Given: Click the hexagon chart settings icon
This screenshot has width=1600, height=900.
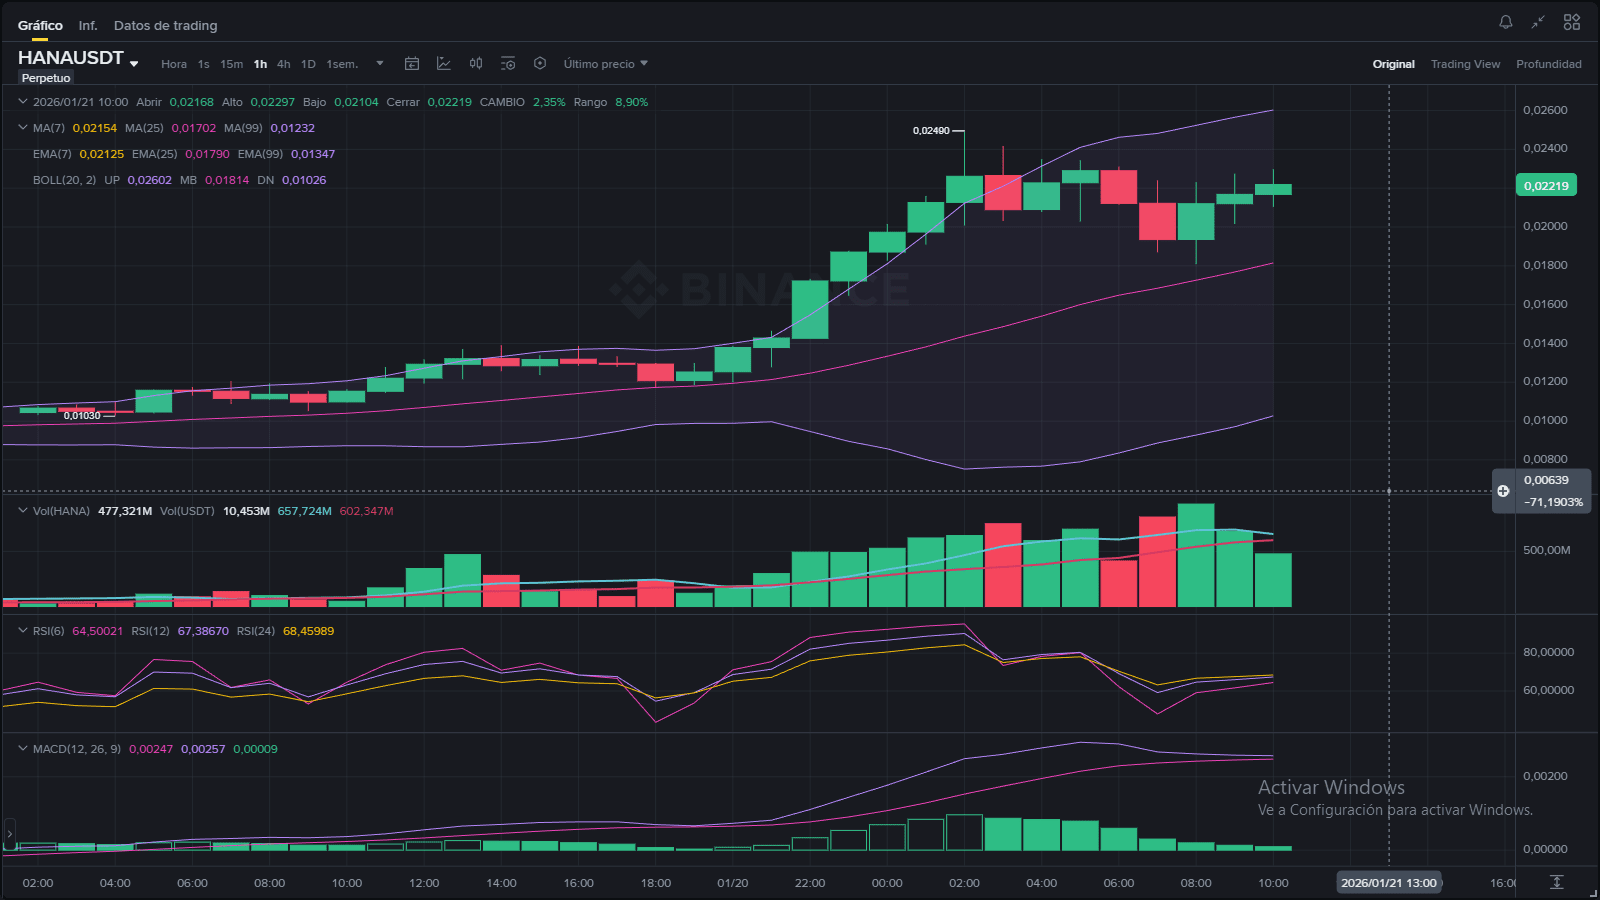Looking at the screenshot, I should [540, 64].
